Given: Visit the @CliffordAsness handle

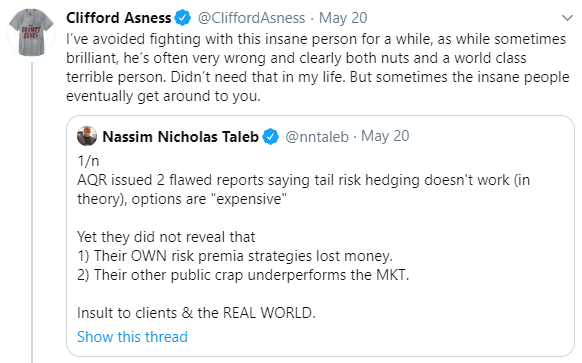Looking at the screenshot, I should [251, 18].
